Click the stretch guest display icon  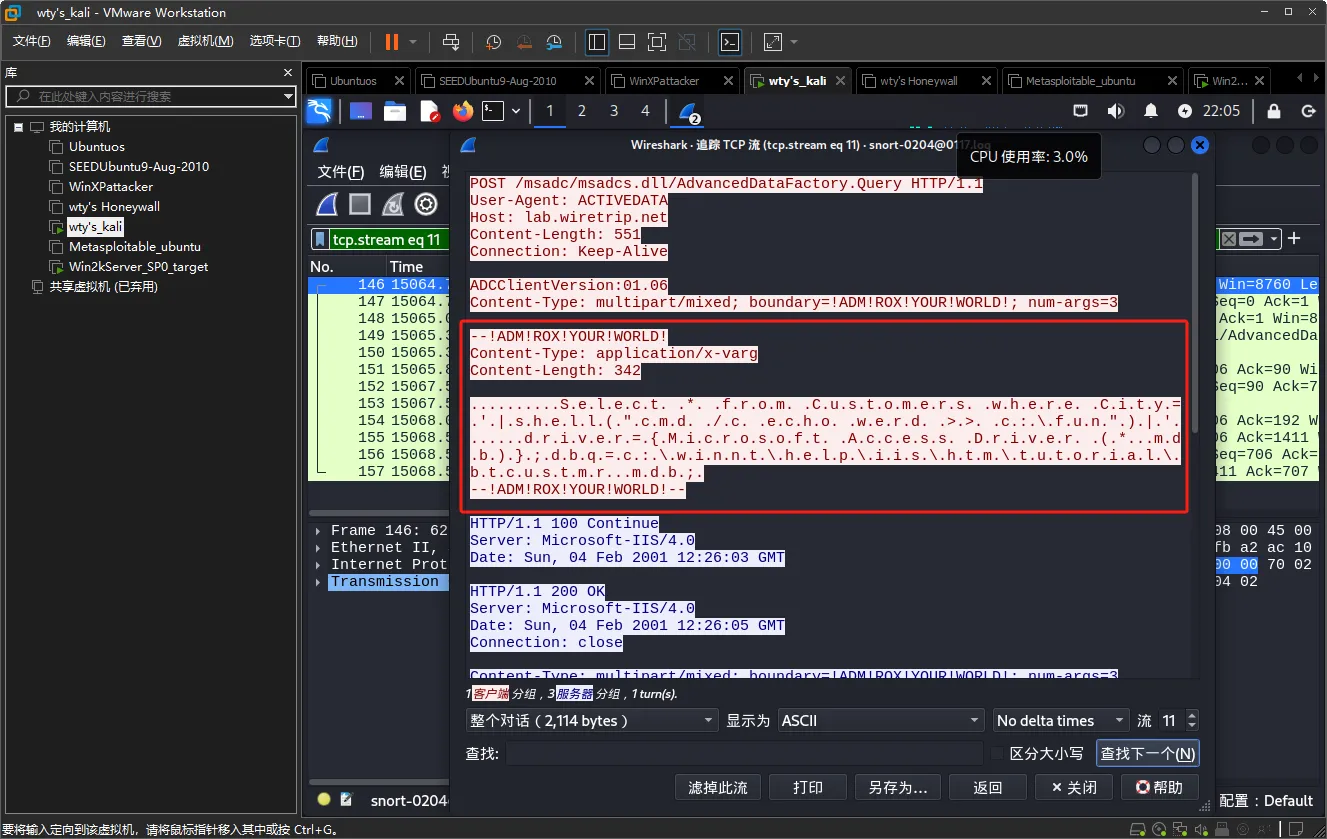pyautogui.click(x=773, y=42)
